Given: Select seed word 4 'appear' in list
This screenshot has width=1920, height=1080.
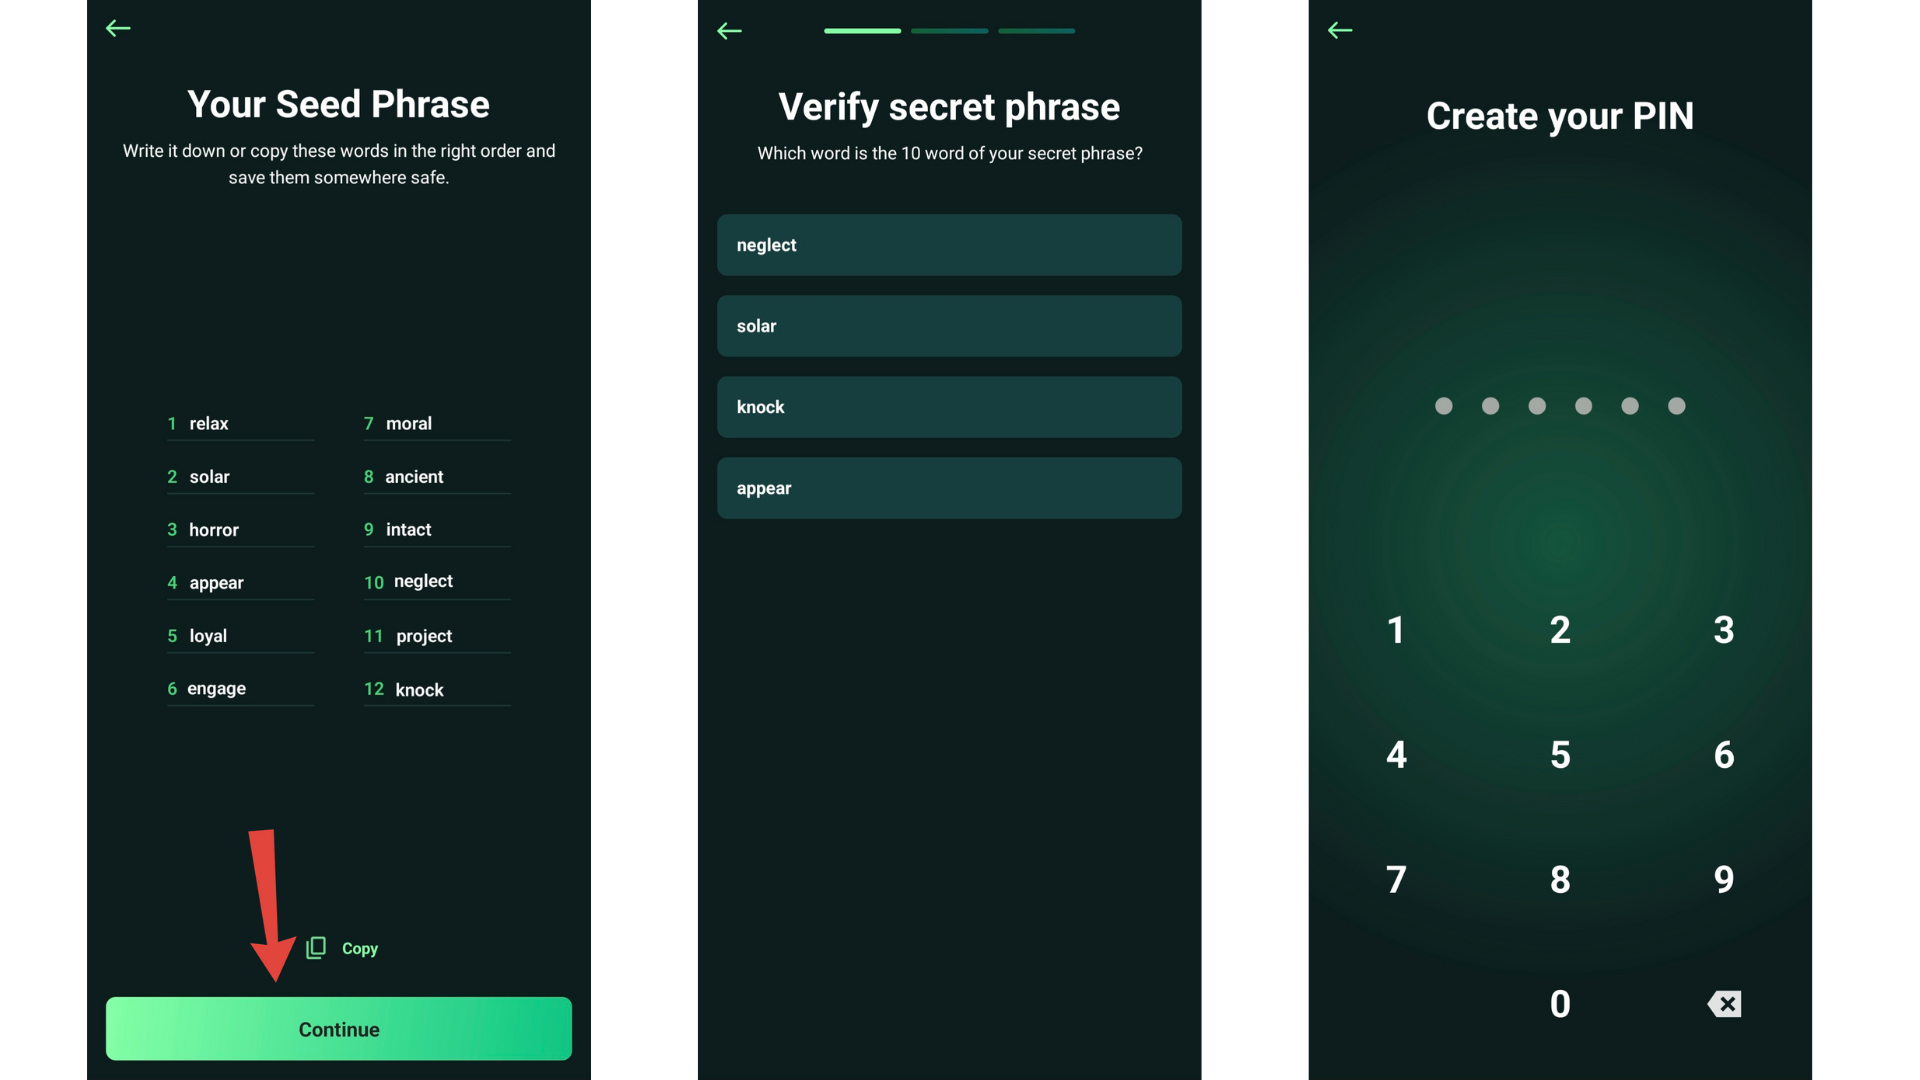Looking at the screenshot, I should point(240,583).
